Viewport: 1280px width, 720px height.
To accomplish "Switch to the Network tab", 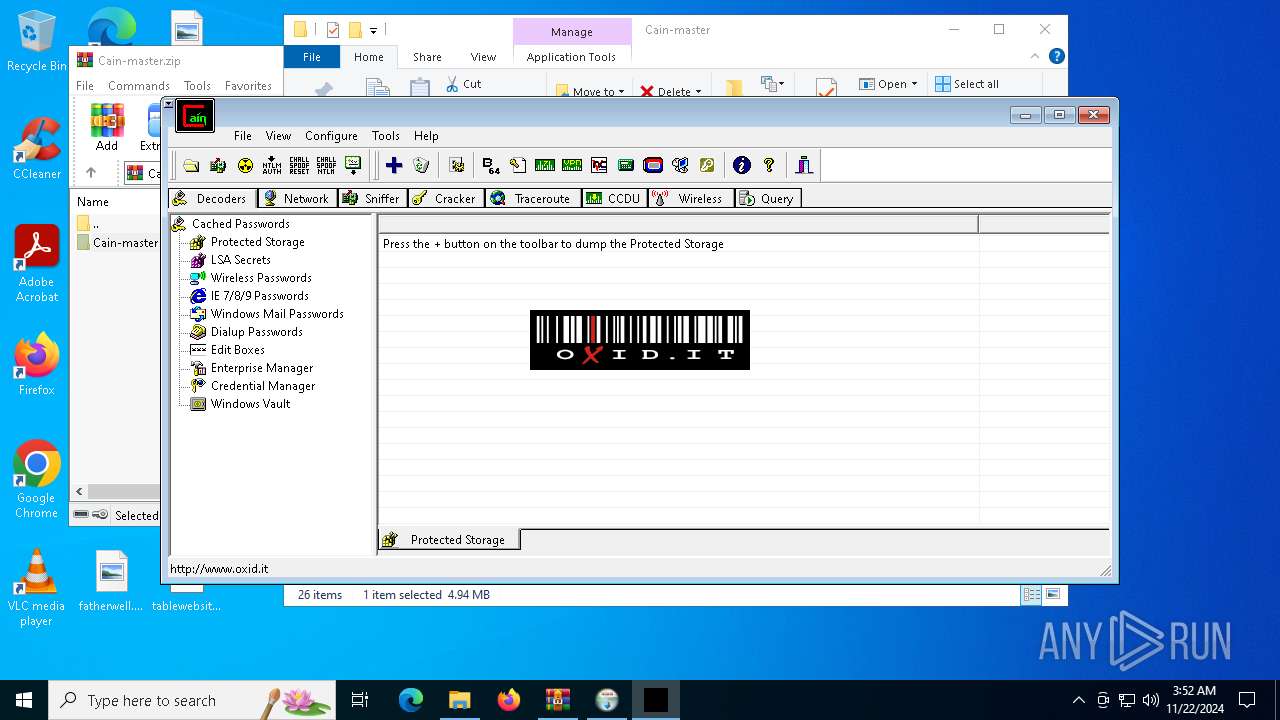I will click(297, 198).
